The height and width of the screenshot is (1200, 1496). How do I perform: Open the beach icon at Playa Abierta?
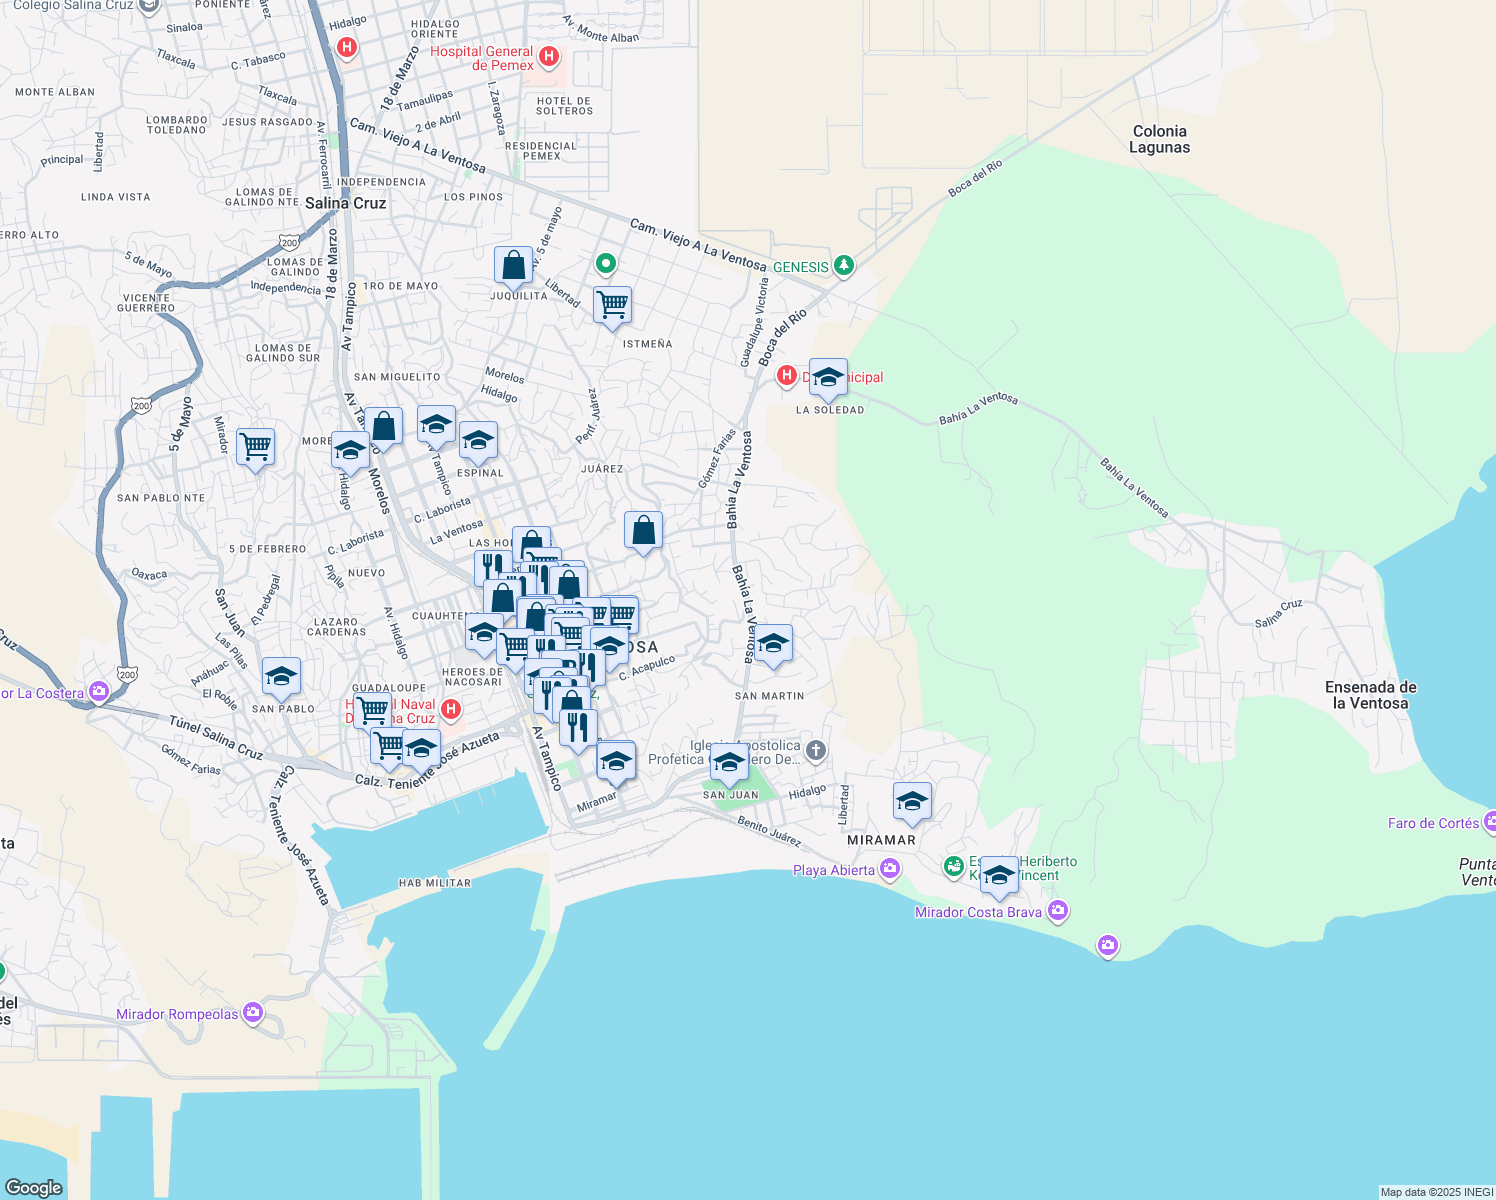click(889, 869)
